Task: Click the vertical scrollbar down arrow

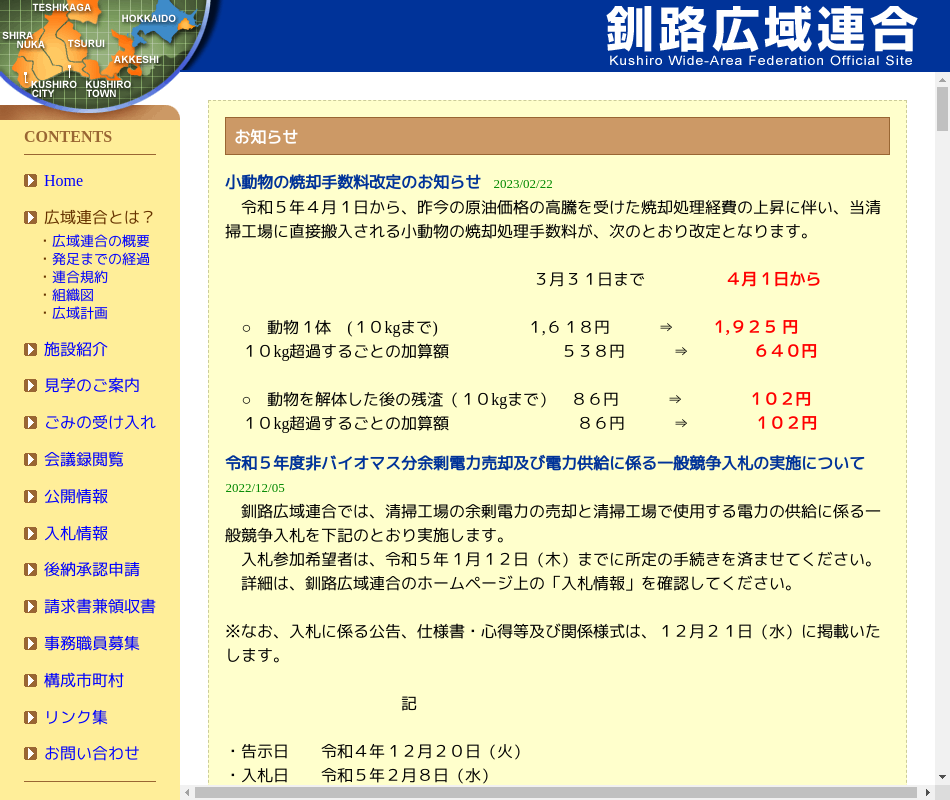Action: point(942,776)
